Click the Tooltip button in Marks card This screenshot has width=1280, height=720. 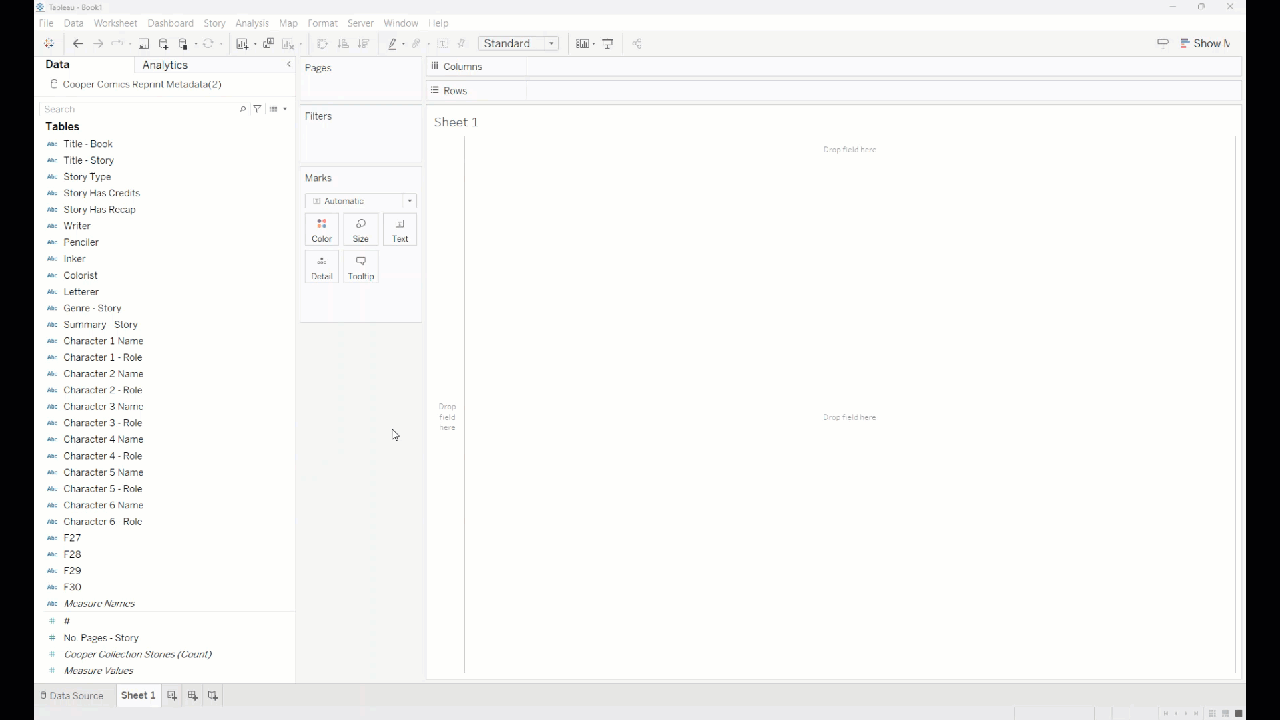coord(361,267)
